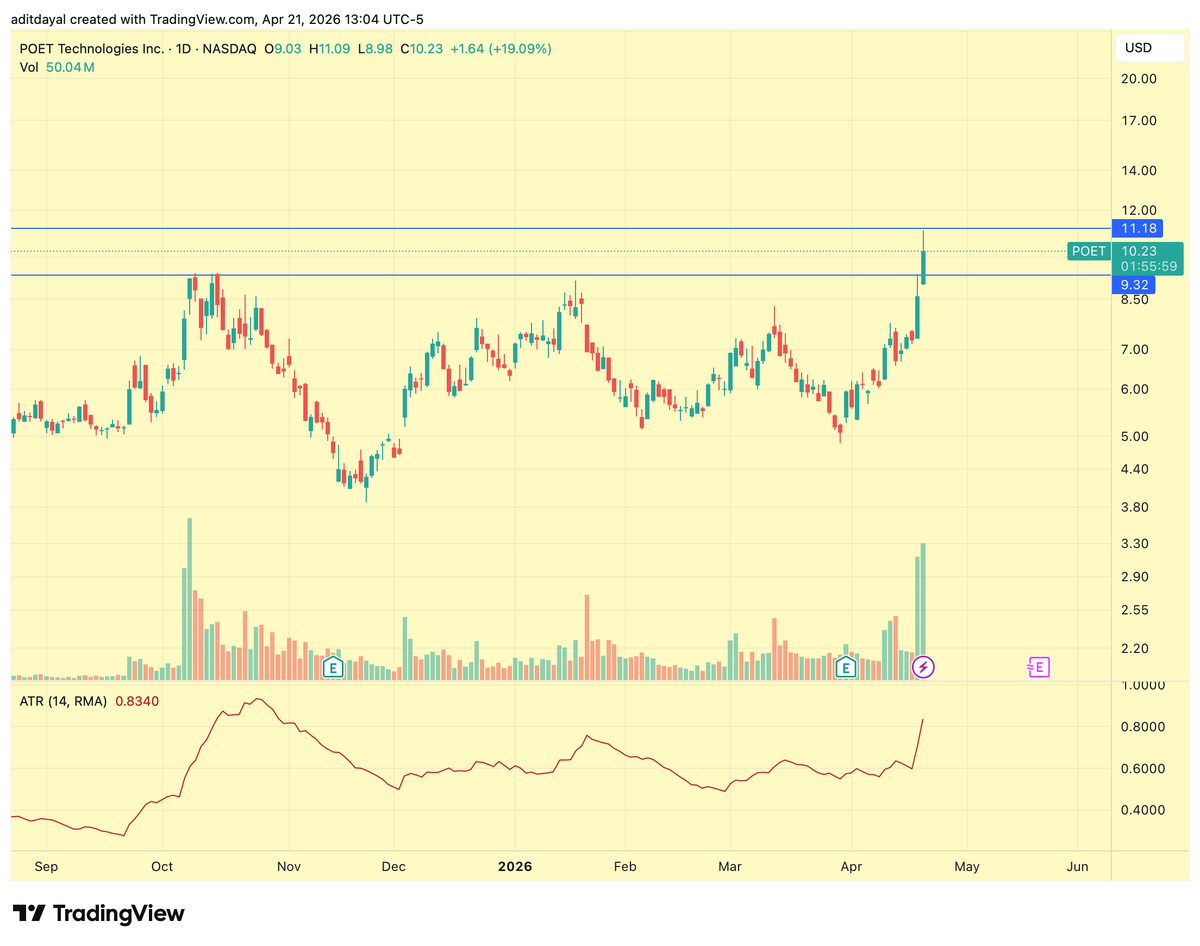The width and height of the screenshot is (1200, 946).
Task: Click the Dec label on time axis
Action: click(x=393, y=867)
